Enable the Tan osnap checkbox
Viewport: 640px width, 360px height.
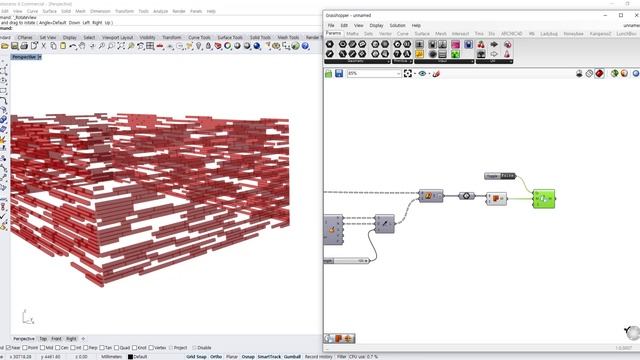[102, 348]
